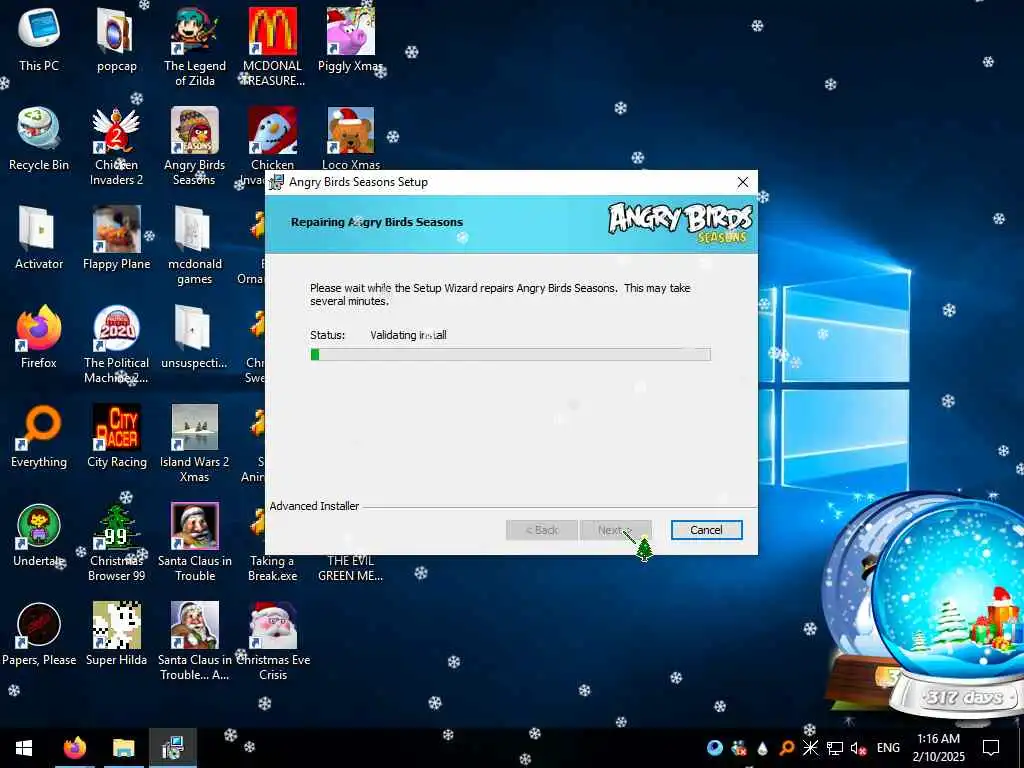The height and width of the screenshot is (768, 1024).
Task: Click the white droplet tray icon
Action: pyautogui.click(x=763, y=748)
